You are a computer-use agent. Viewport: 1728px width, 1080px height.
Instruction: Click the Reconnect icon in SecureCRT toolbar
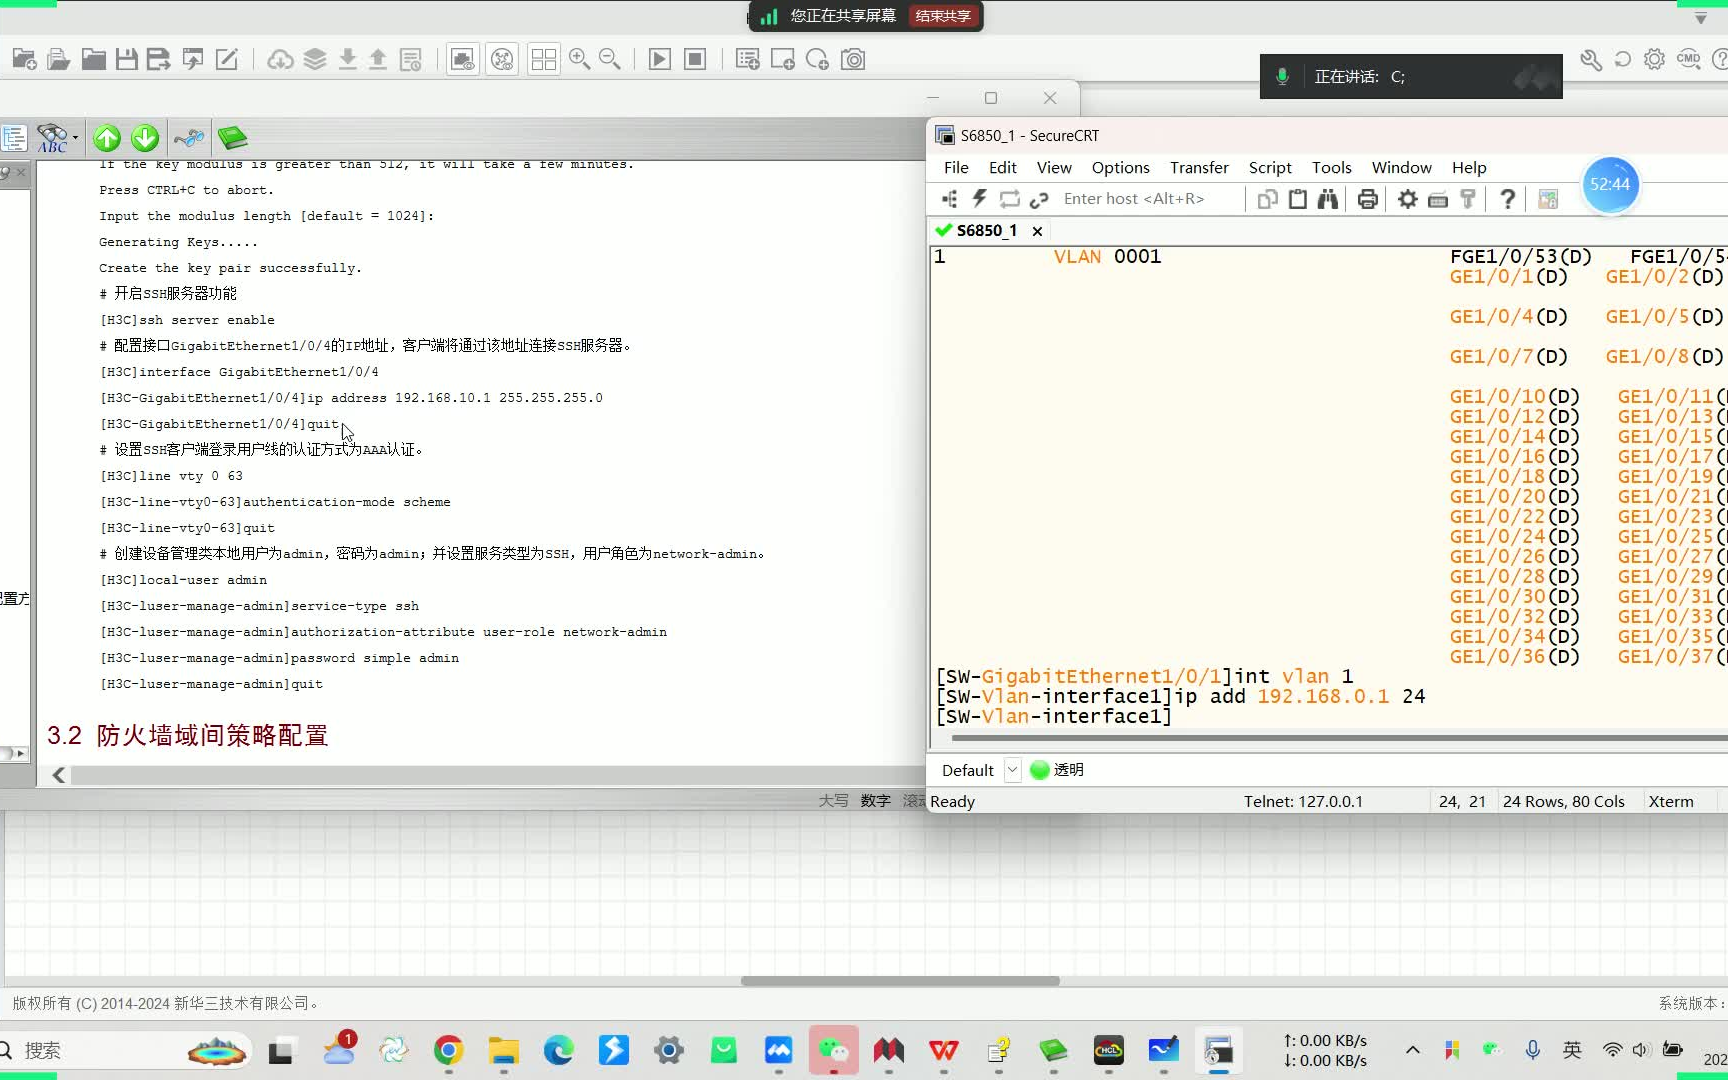[x=1010, y=199]
